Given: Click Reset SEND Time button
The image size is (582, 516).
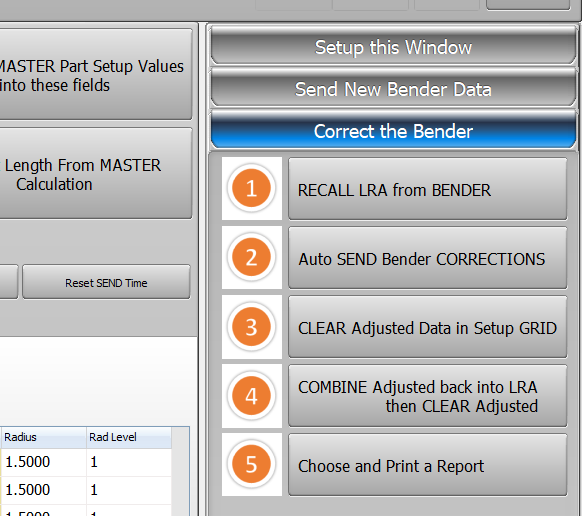Looking at the screenshot, I should 106,282.
